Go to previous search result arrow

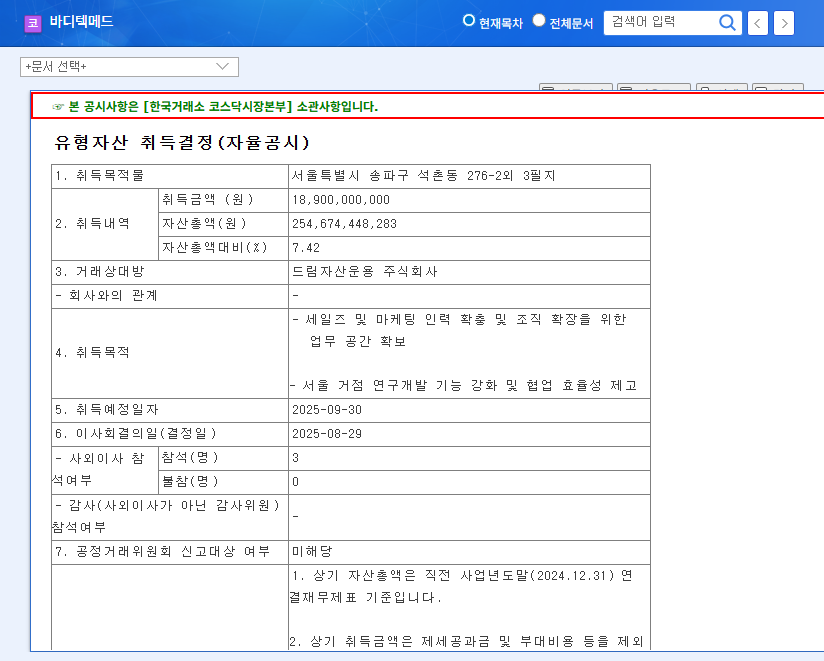pyautogui.click(x=757, y=23)
